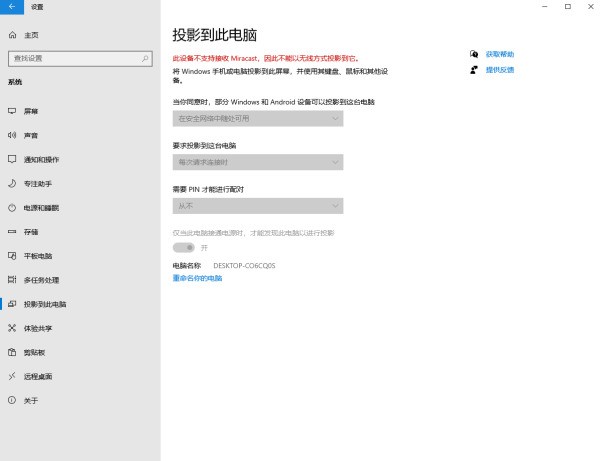Click the computer name DESKTOP-CO6CQ0S text
This screenshot has height=461, width=600.
point(244,266)
